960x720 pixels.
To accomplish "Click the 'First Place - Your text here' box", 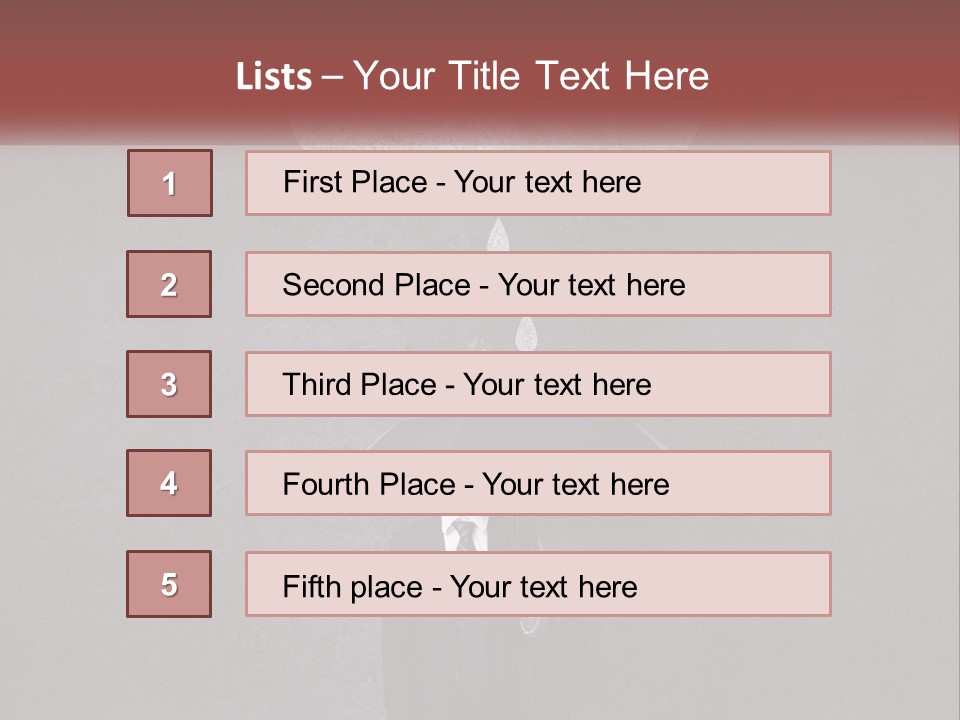I will click(538, 183).
